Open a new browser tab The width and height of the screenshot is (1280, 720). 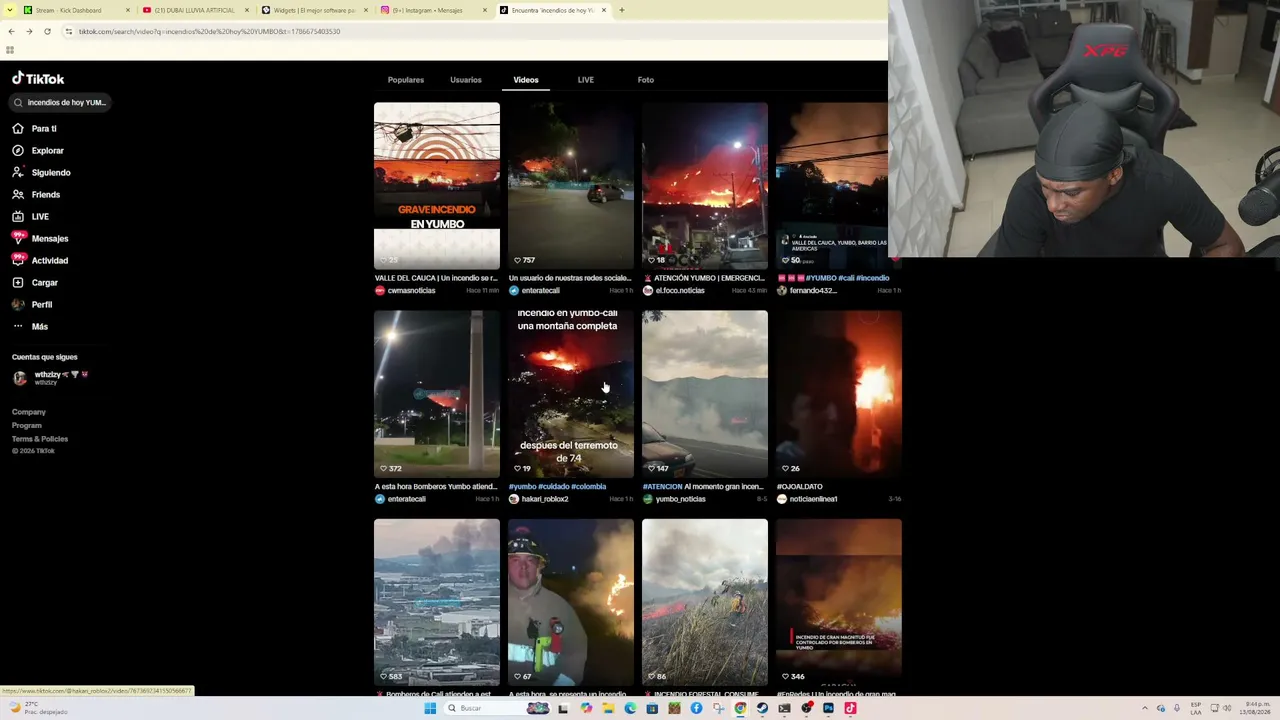(621, 10)
